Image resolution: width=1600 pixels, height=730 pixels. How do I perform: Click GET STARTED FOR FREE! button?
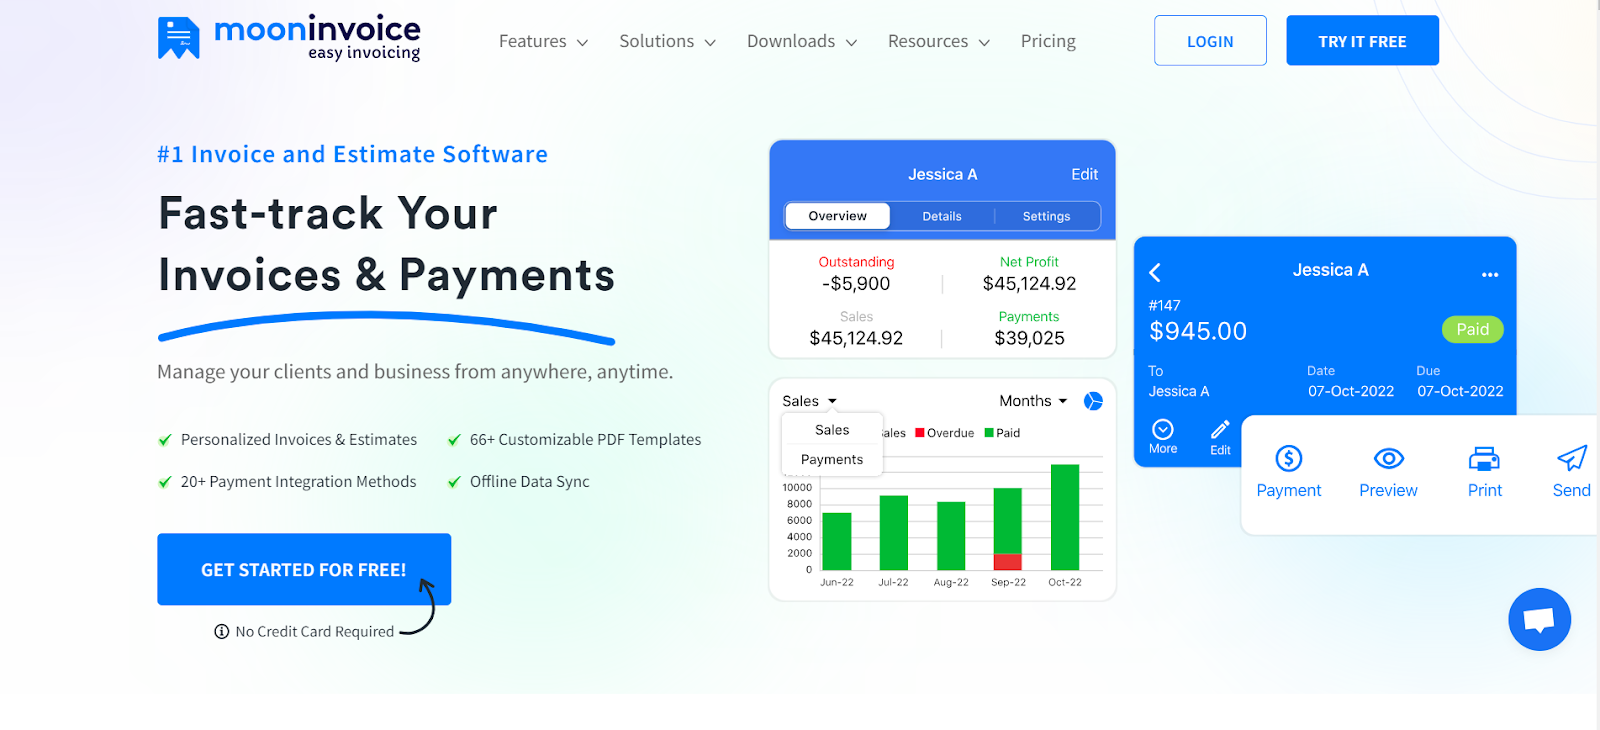tap(304, 569)
